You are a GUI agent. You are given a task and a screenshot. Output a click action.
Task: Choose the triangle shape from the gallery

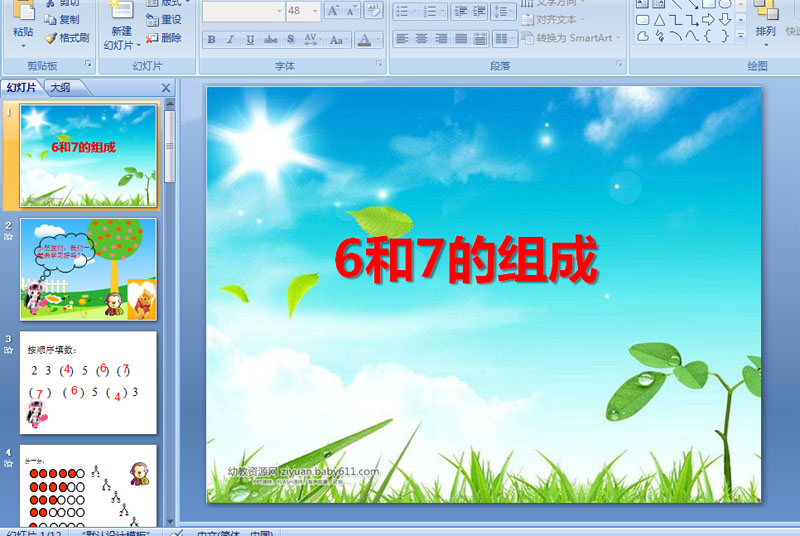[659, 20]
